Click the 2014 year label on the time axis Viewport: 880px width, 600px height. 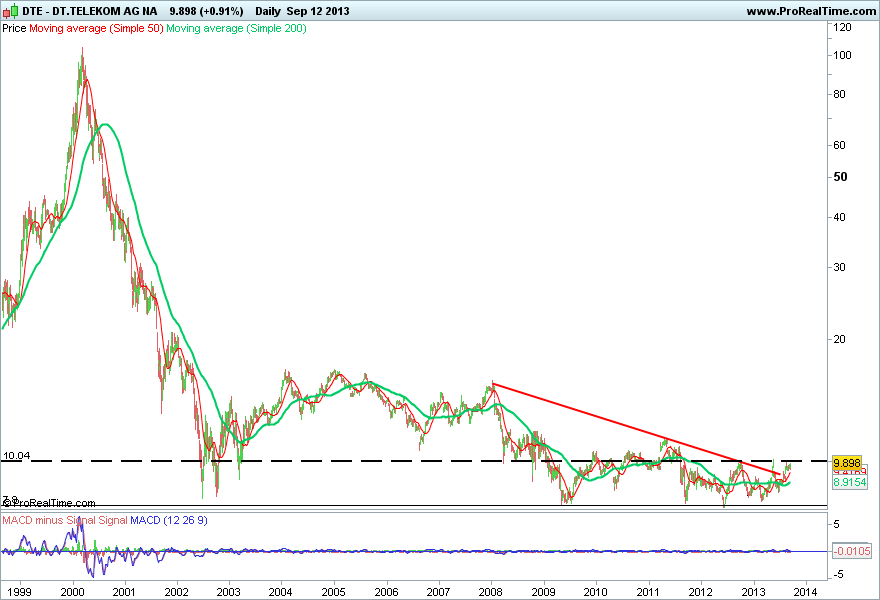[x=805, y=592]
